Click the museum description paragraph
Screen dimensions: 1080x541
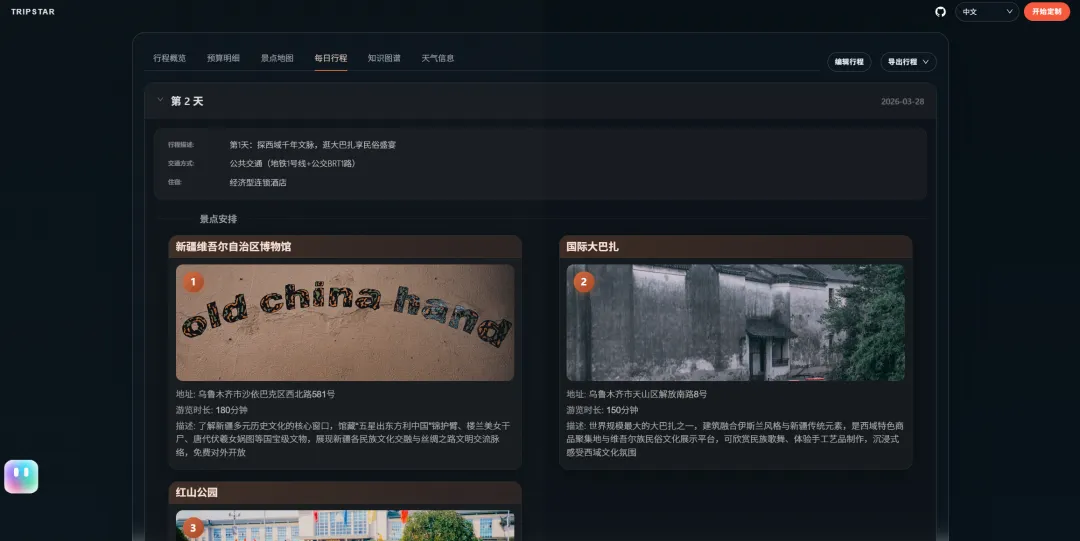343,439
